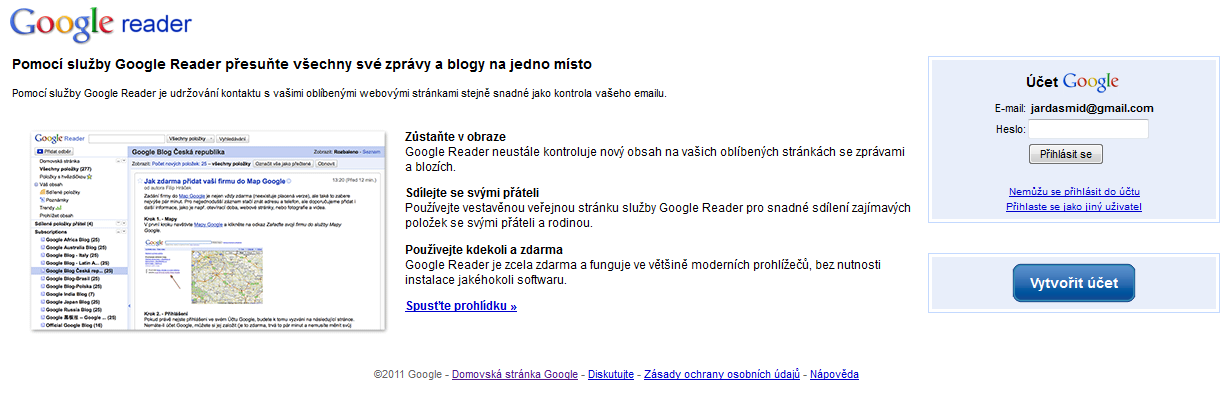Open Domovská stránka Google footer link
This screenshot has width=1225, height=407.
(515, 374)
